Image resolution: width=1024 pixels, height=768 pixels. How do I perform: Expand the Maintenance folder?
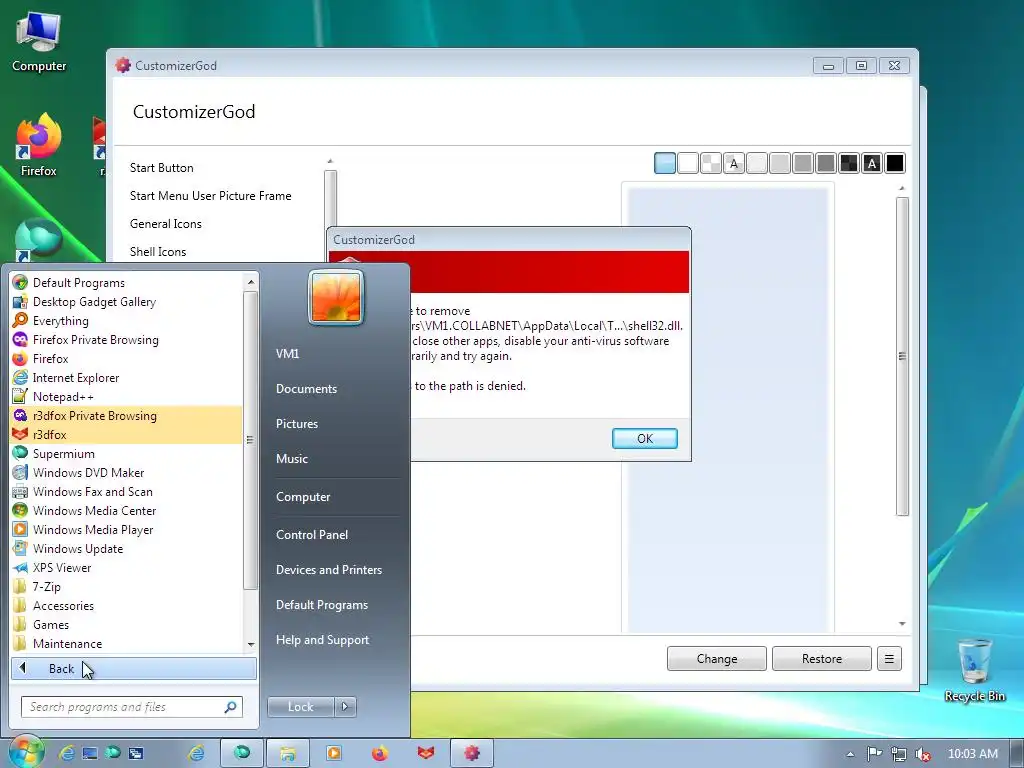click(x=126, y=643)
